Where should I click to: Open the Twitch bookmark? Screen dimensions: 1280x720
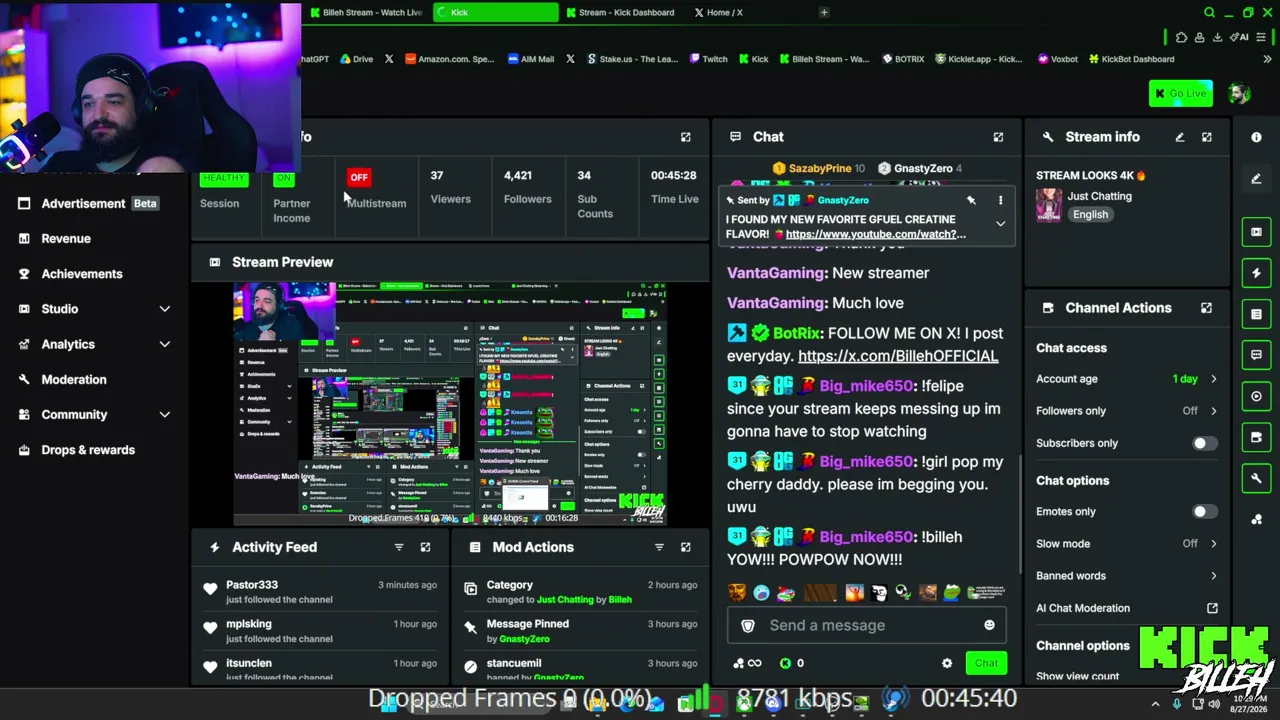708,59
